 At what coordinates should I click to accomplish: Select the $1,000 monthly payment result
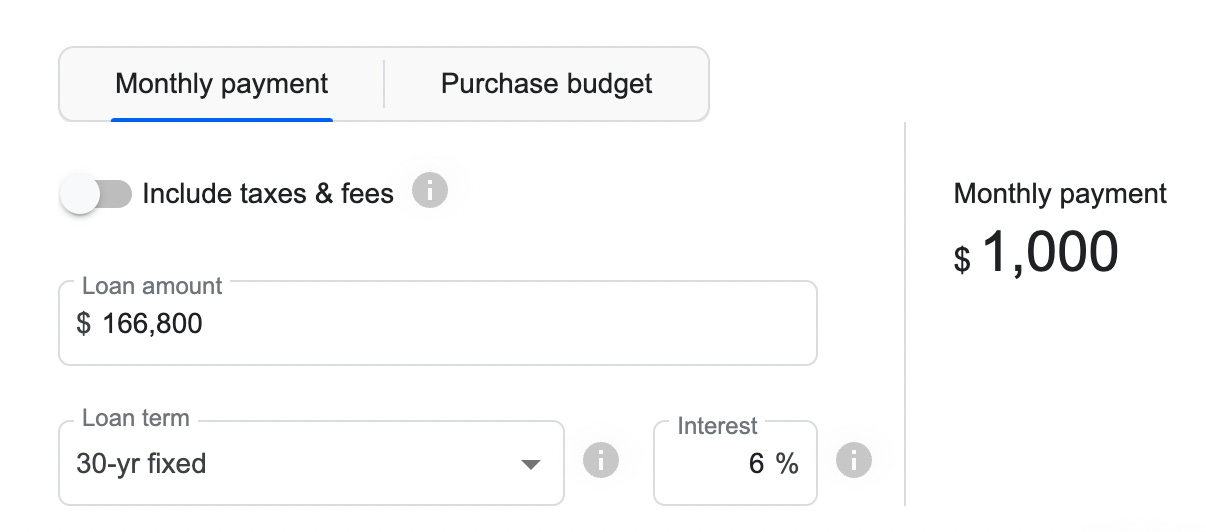tap(1036, 253)
